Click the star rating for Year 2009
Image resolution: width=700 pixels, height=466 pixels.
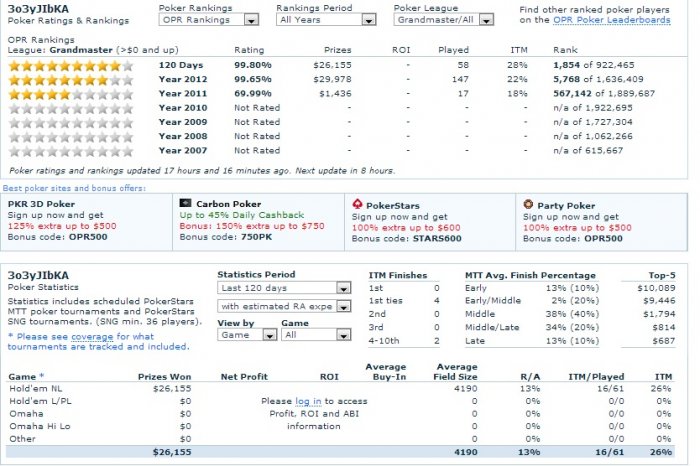click(x=71, y=123)
